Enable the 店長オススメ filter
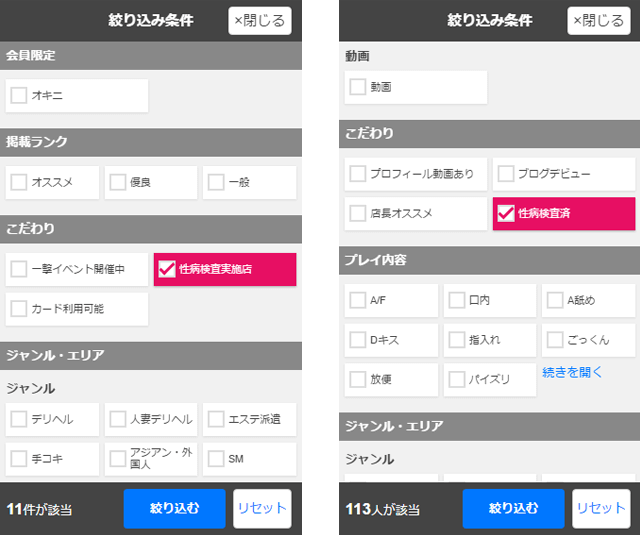 coord(358,213)
